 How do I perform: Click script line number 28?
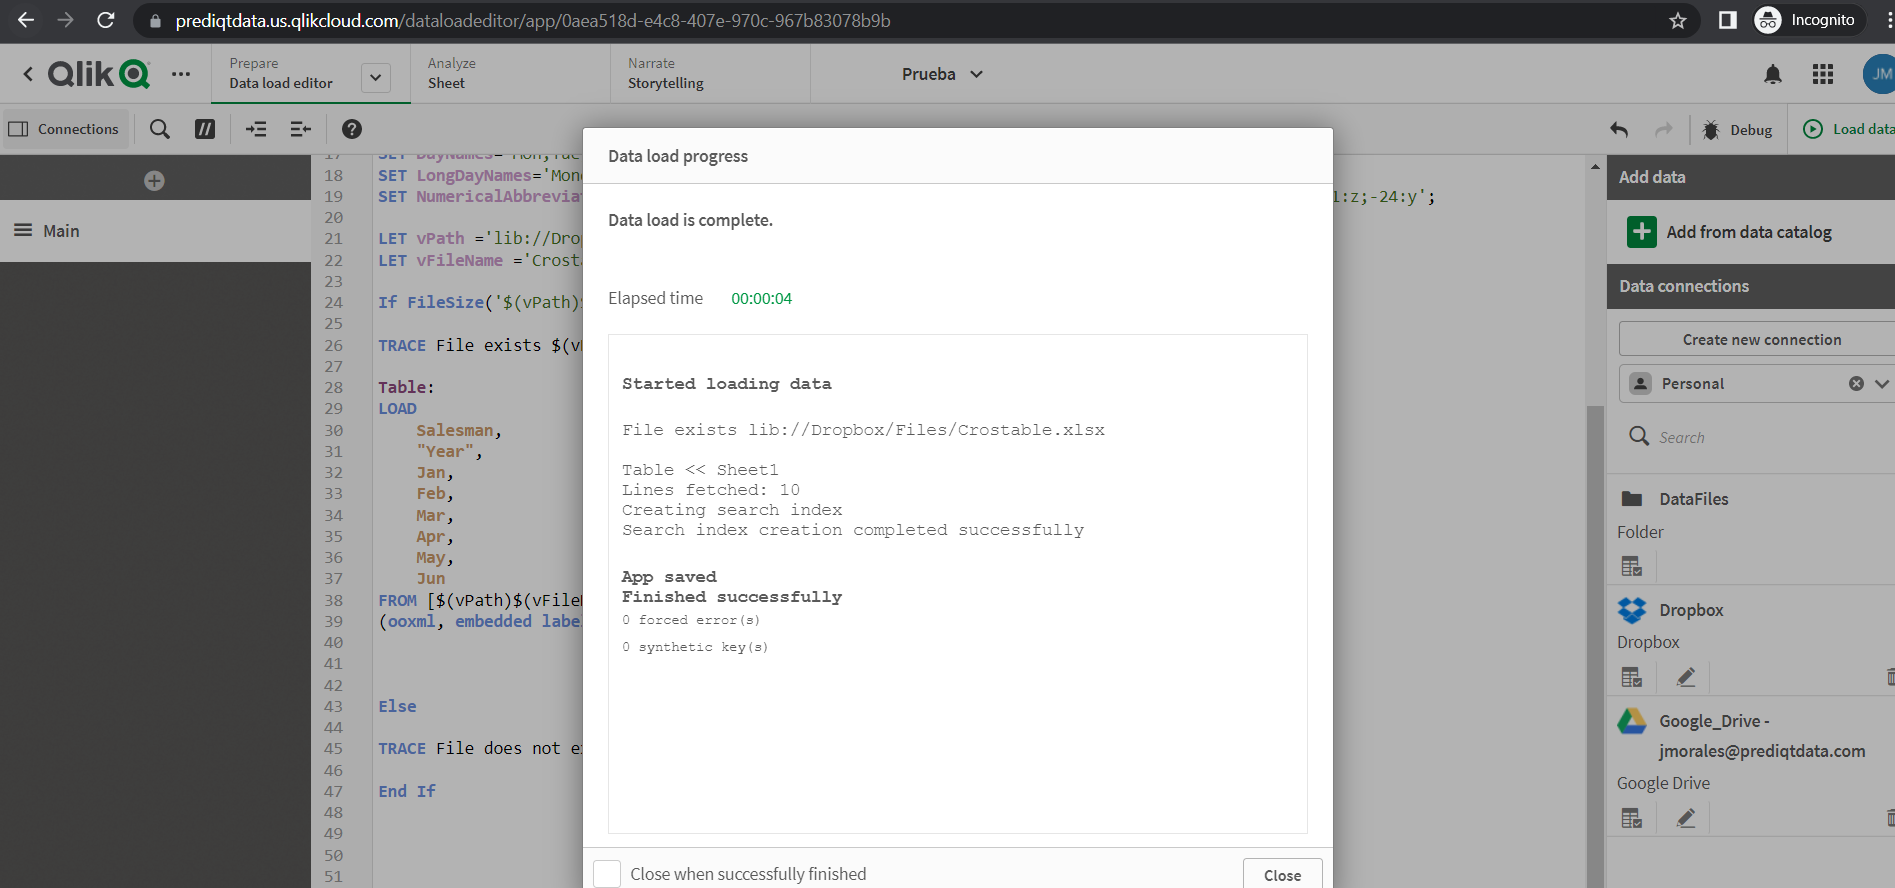333,388
